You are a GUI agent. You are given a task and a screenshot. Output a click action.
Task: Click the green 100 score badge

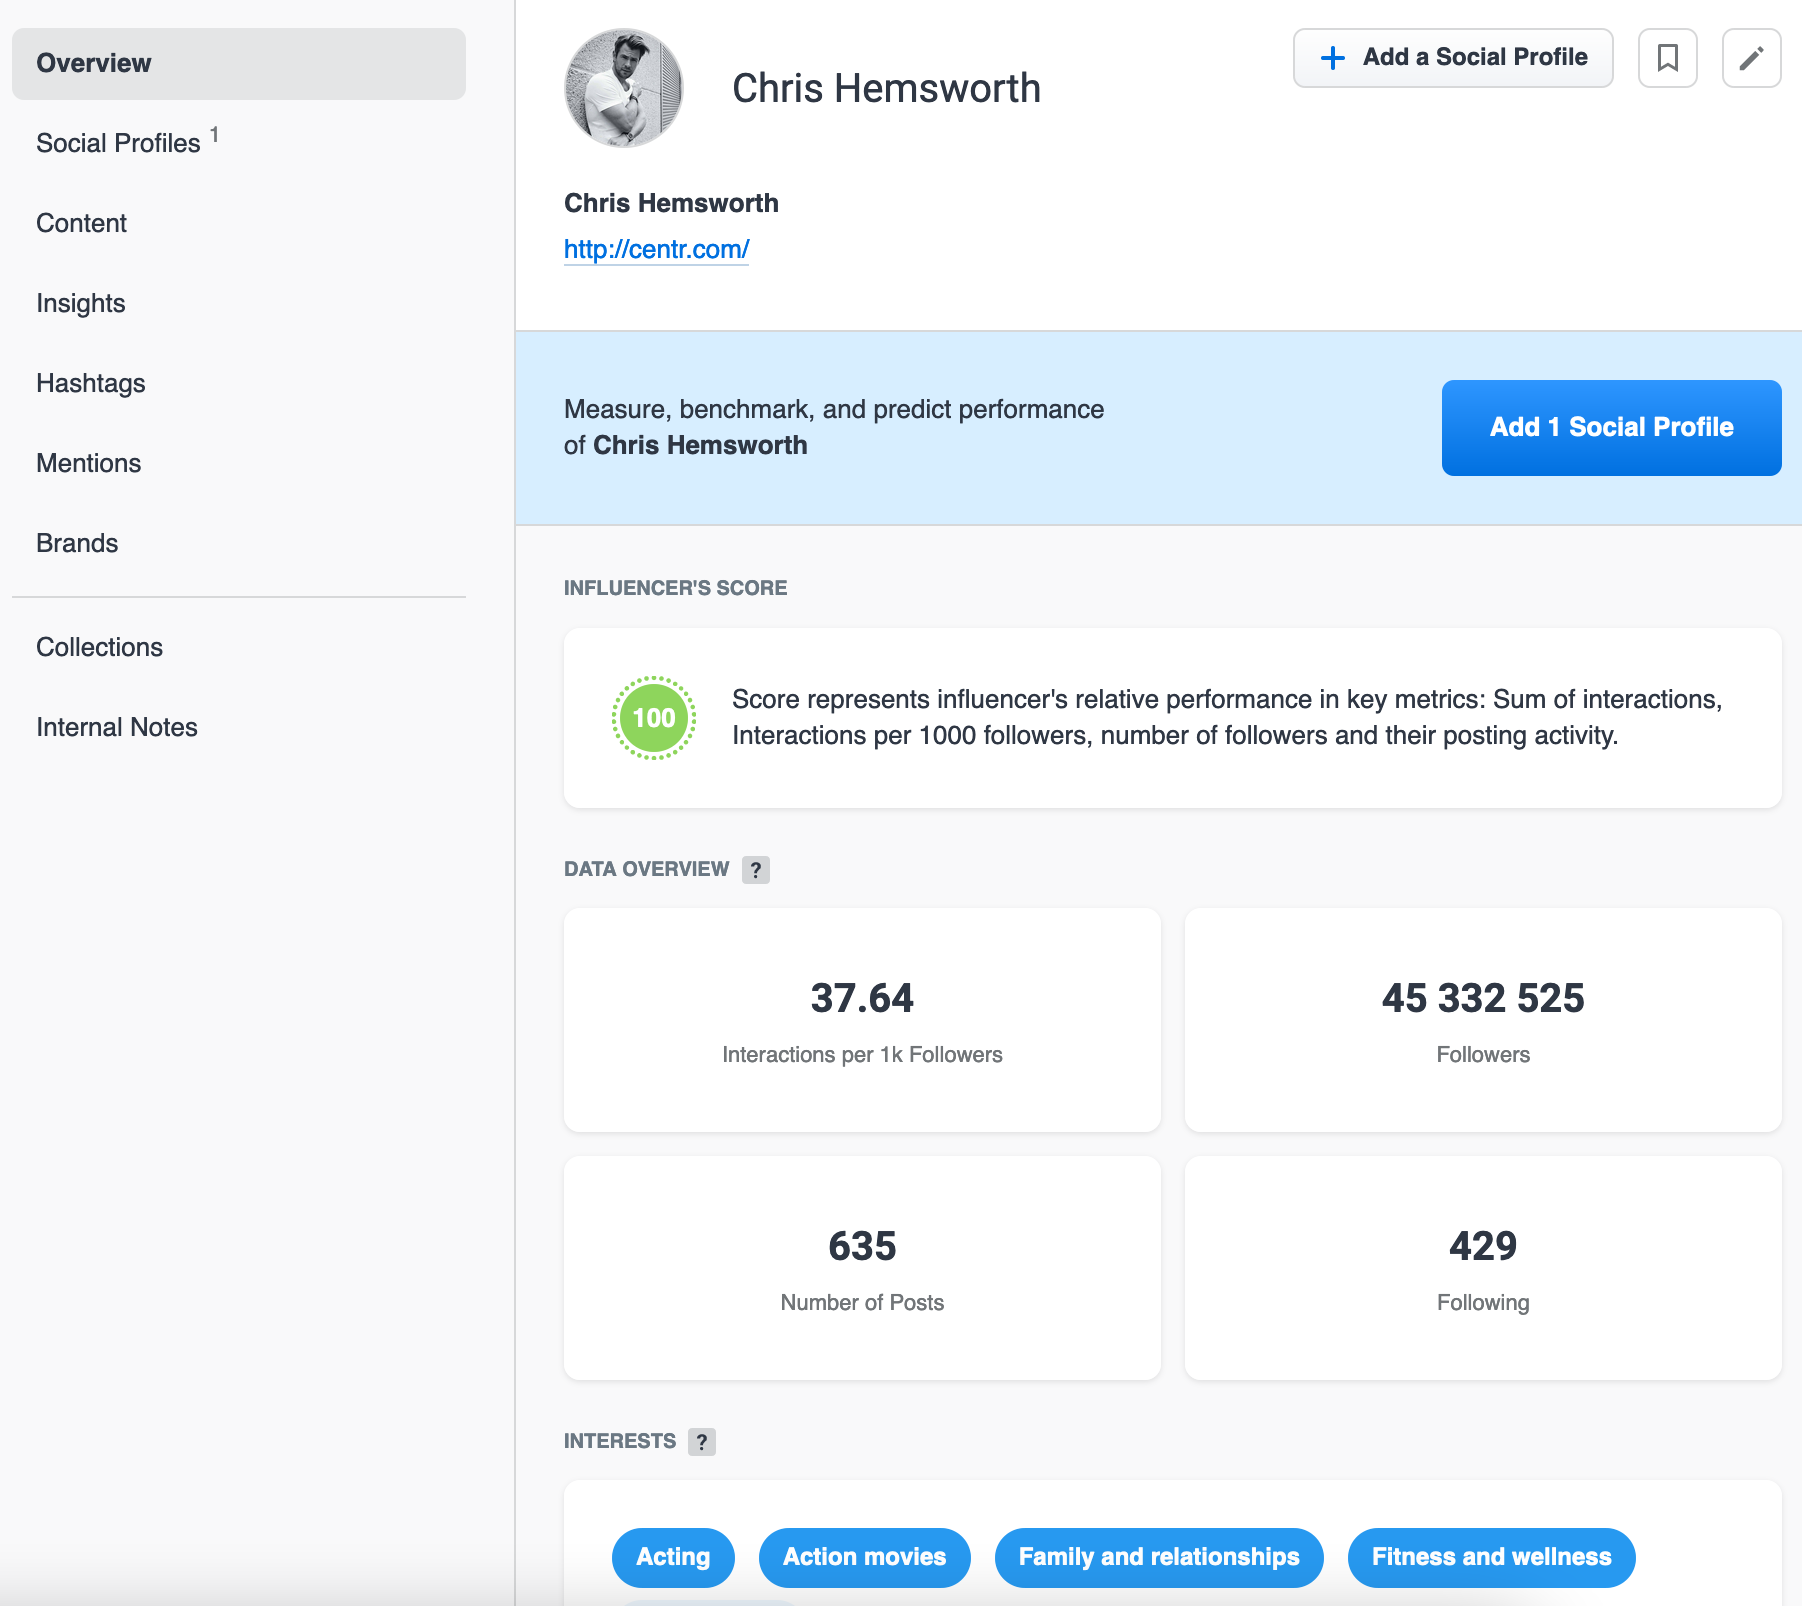654,718
